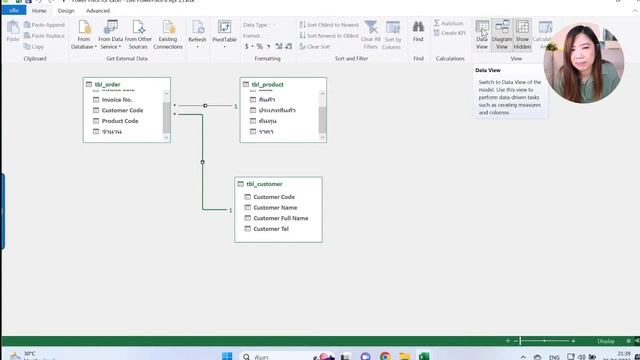Switch to the Advanced ribbon tab

[98, 11]
